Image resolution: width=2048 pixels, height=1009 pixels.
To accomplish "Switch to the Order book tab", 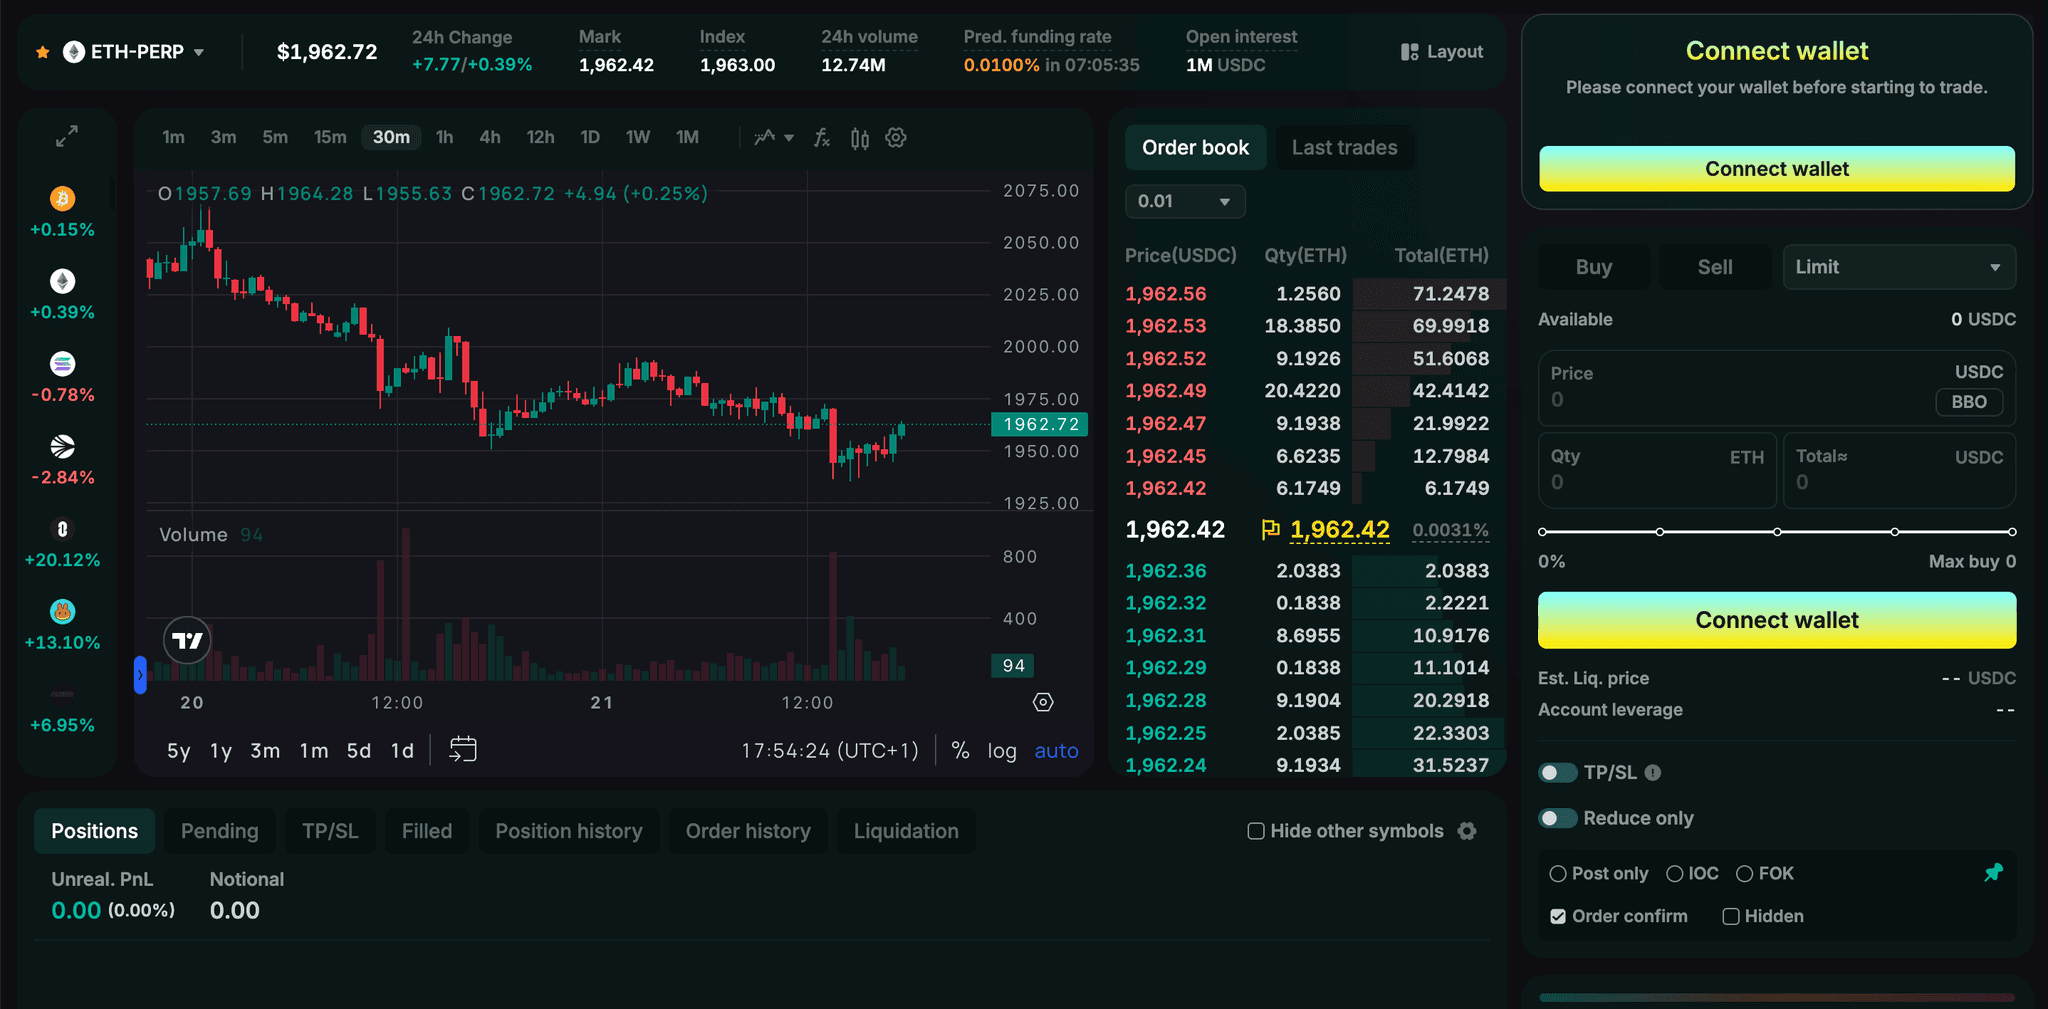I will pos(1196,148).
